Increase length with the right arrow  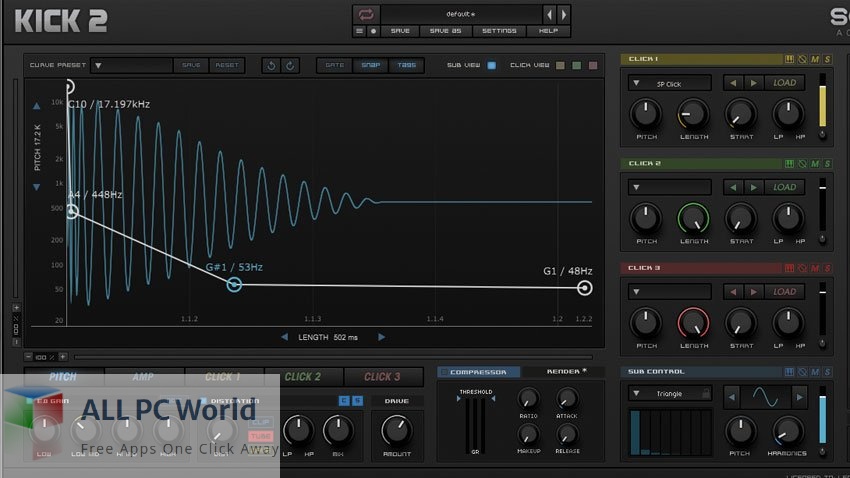point(382,337)
